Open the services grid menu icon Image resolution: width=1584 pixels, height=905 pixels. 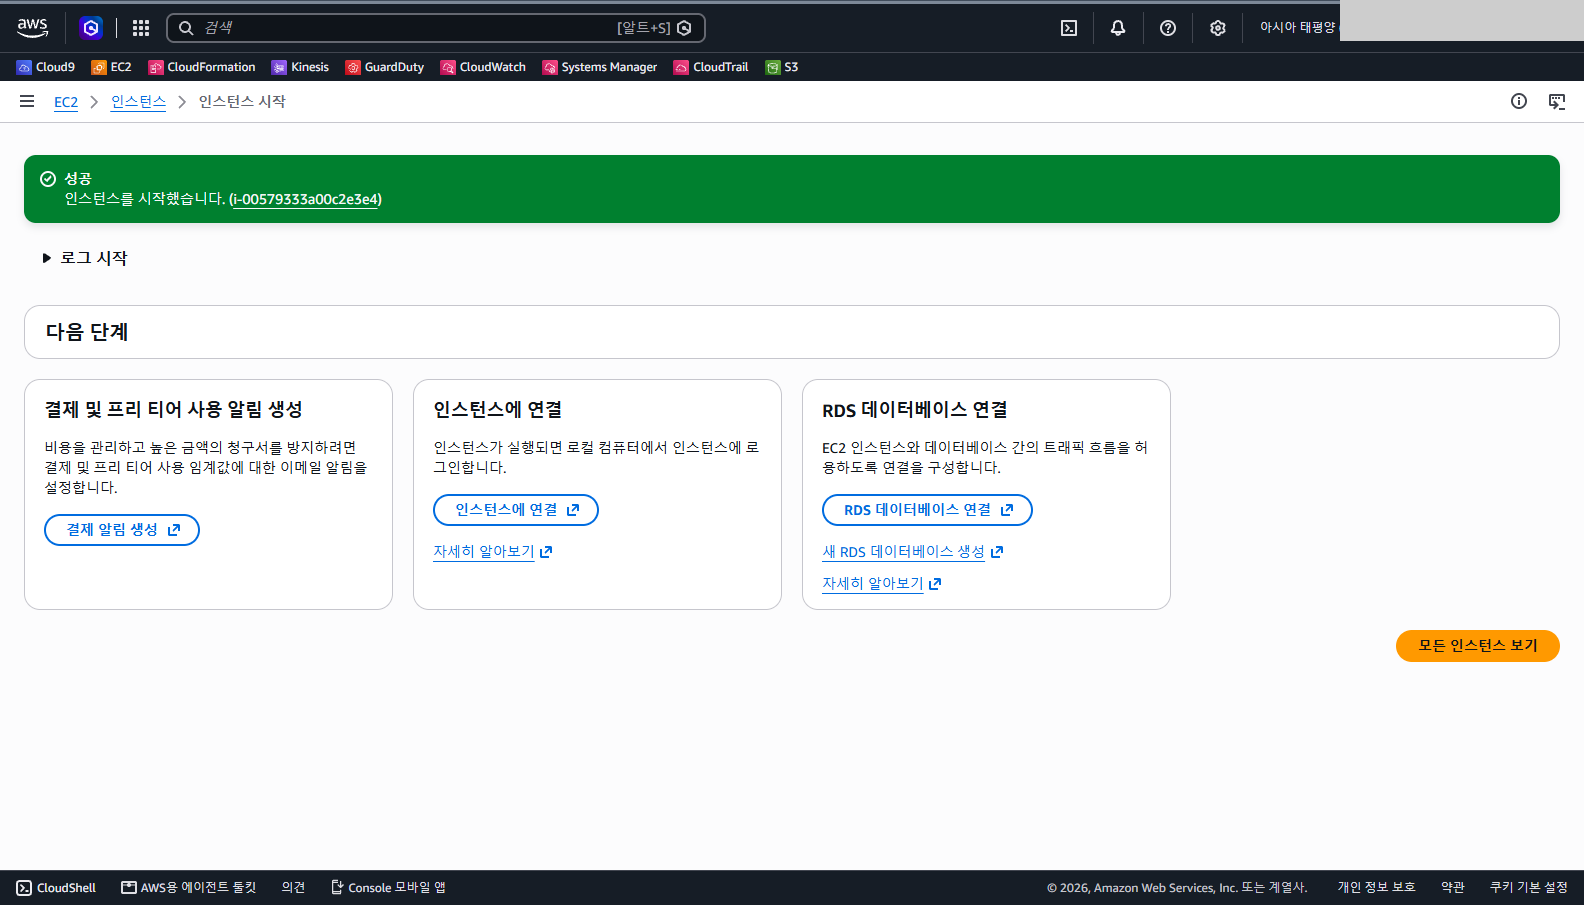pyautogui.click(x=141, y=28)
